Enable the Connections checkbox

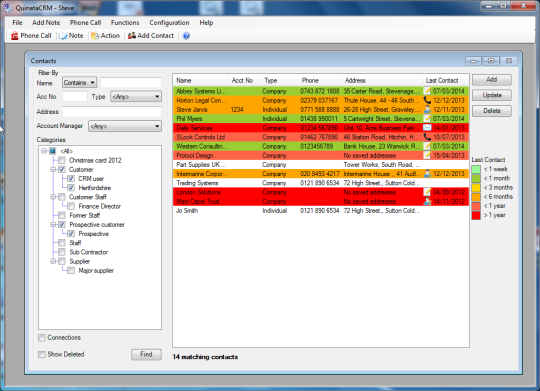pyautogui.click(x=42, y=338)
